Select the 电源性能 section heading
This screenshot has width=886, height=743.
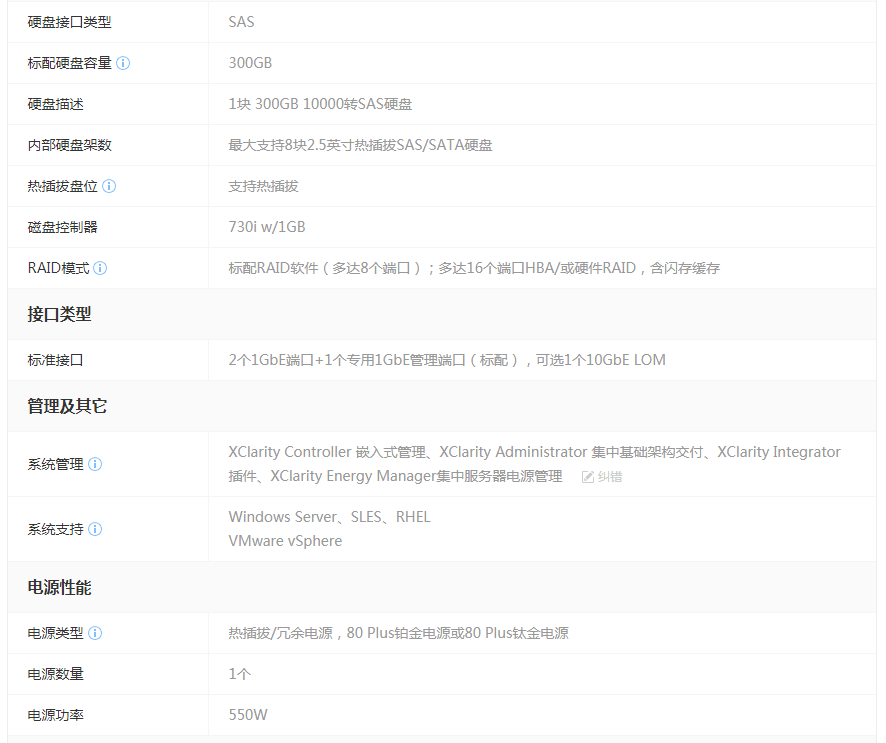(x=59, y=588)
